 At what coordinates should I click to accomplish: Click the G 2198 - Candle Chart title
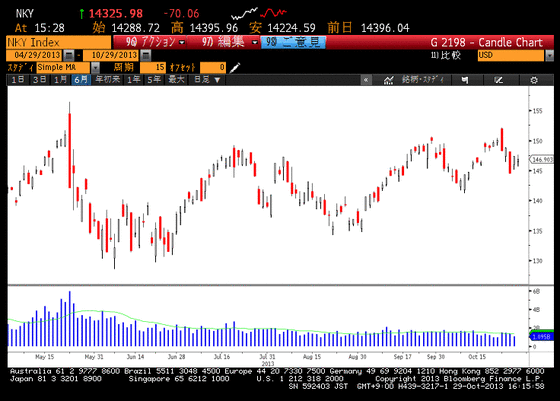486,42
